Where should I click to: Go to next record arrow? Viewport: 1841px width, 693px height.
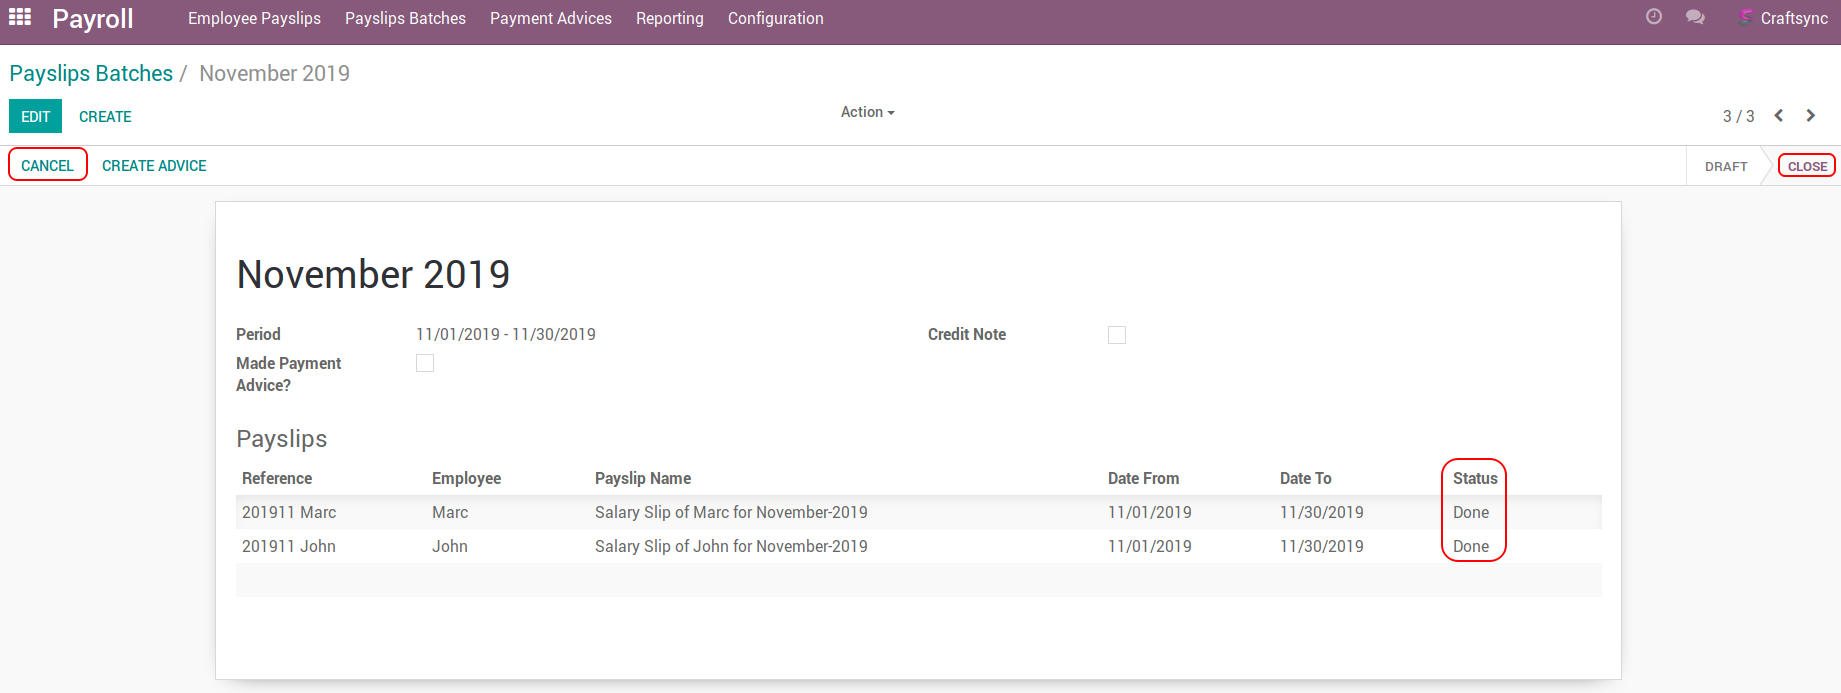pos(1811,116)
